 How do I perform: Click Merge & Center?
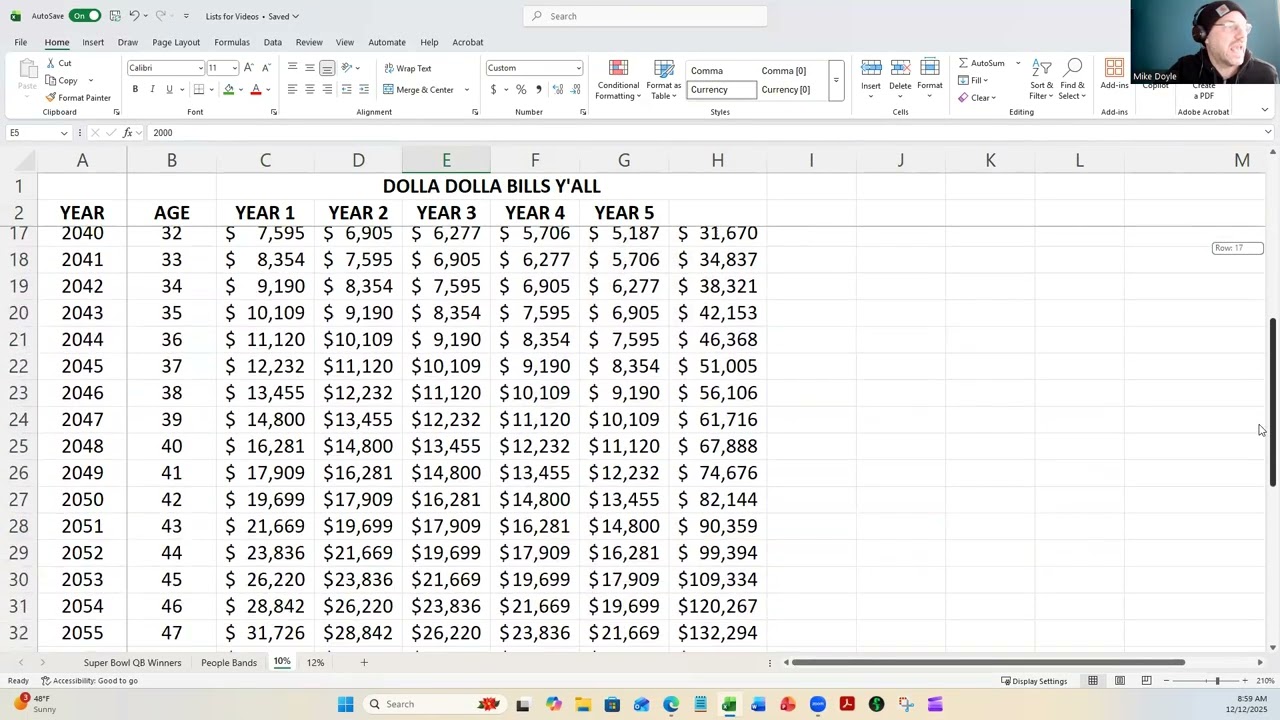[419, 90]
